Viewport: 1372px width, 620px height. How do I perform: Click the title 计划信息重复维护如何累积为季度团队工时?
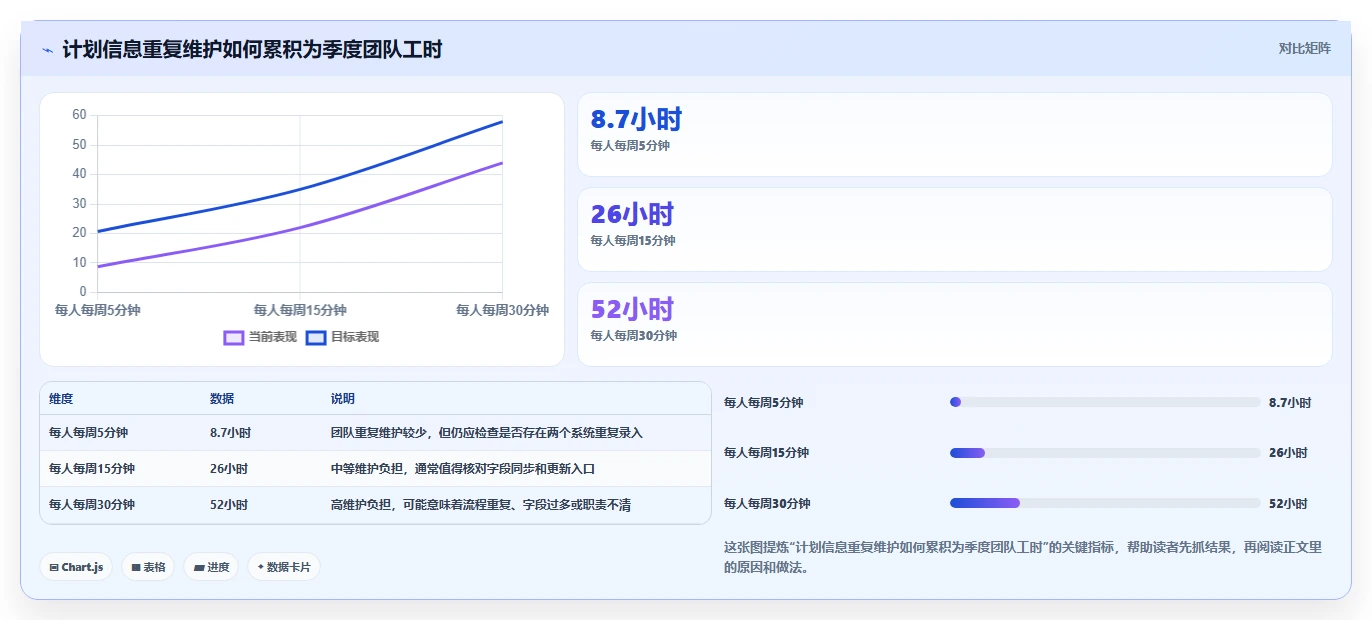point(252,50)
